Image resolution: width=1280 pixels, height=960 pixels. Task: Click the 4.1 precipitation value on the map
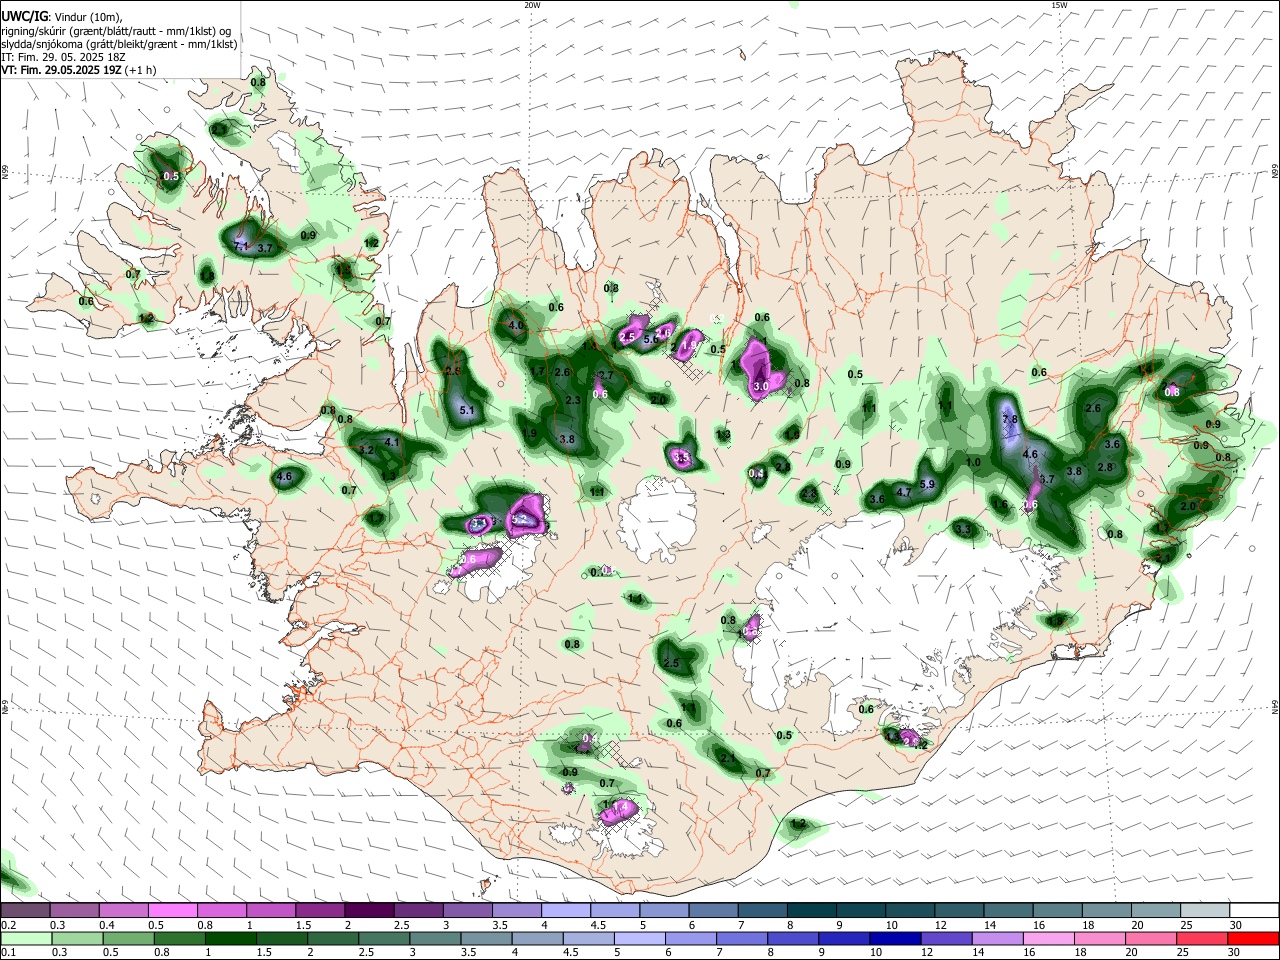tap(392, 442)
